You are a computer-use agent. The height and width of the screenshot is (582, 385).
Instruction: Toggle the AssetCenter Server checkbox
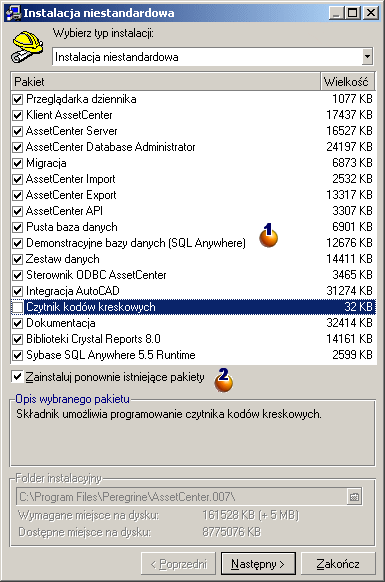[17, 131]
